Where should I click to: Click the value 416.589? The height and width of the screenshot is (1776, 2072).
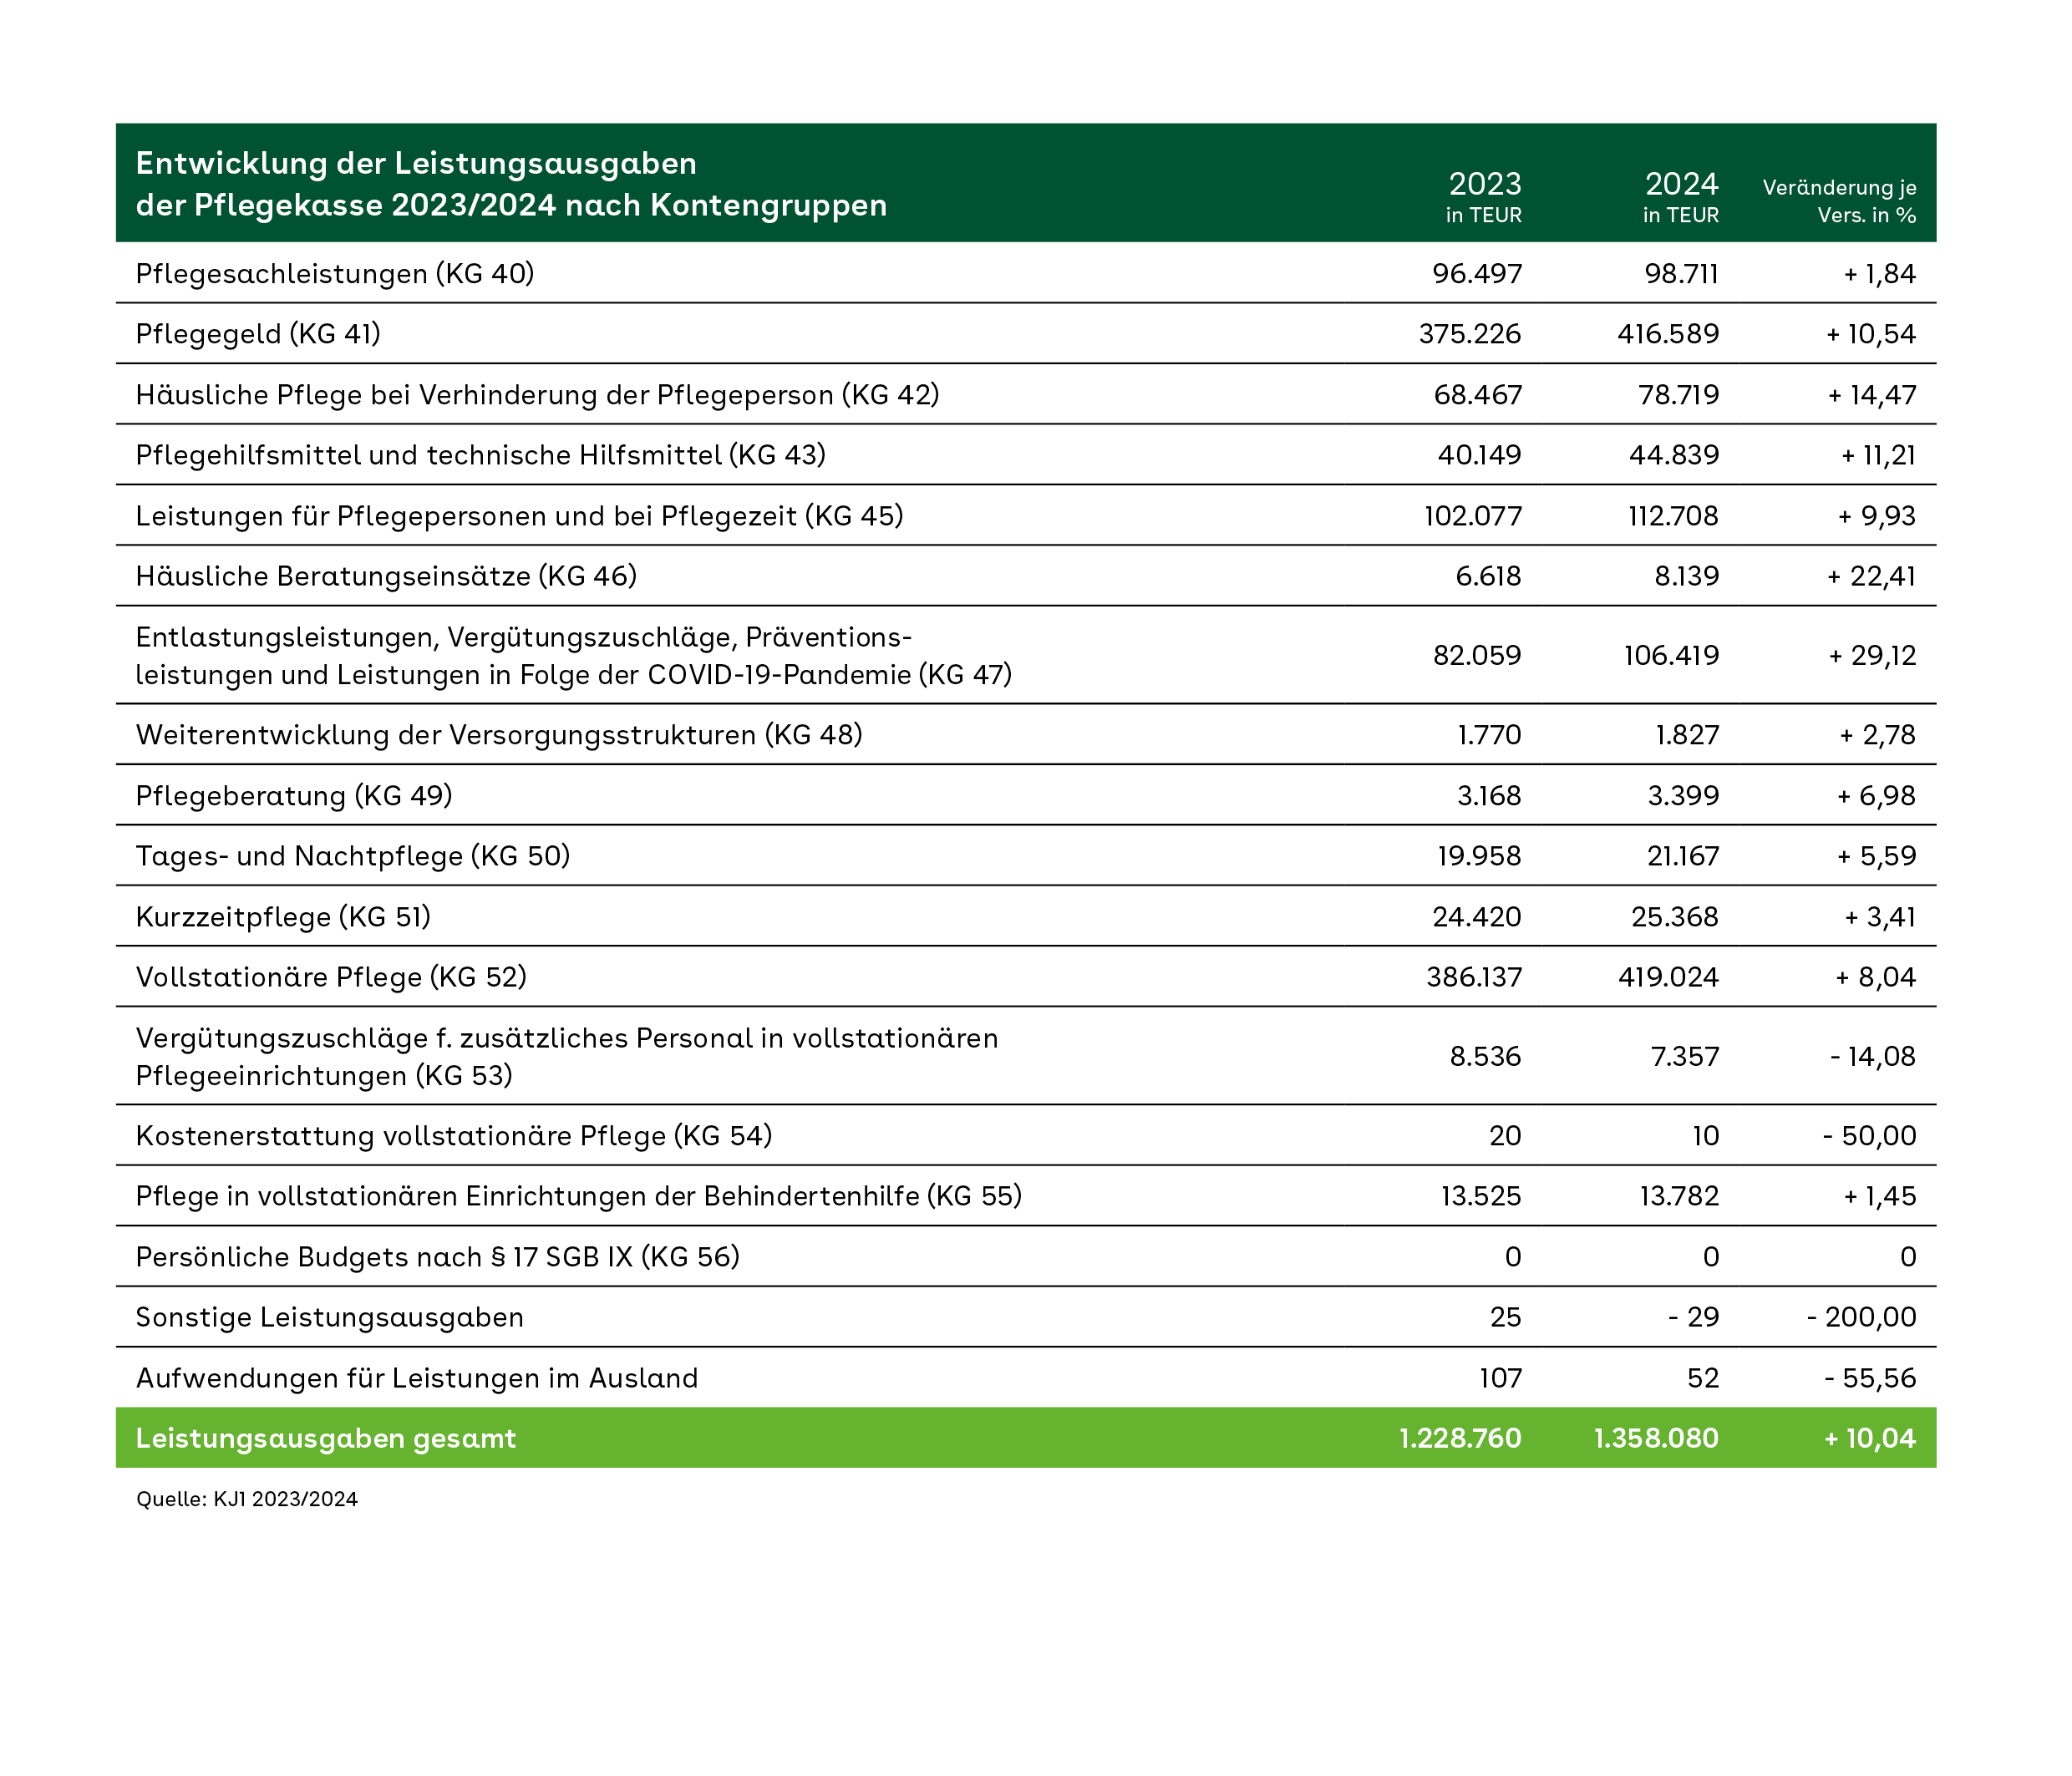tap(1668, 333)
